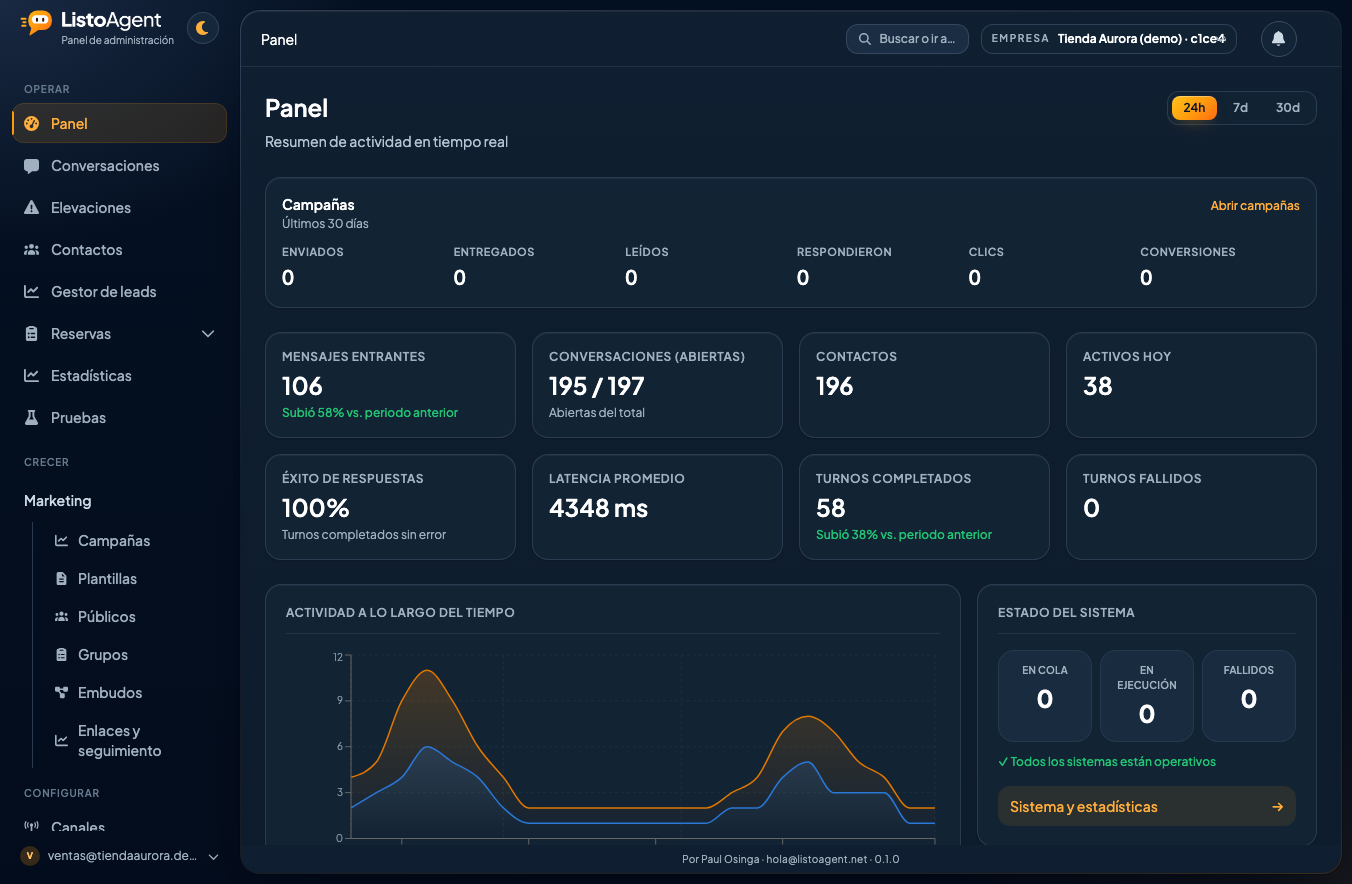
Task: Click the Elevaciones warning triangle icon
Action: click(x=31, y=208)
